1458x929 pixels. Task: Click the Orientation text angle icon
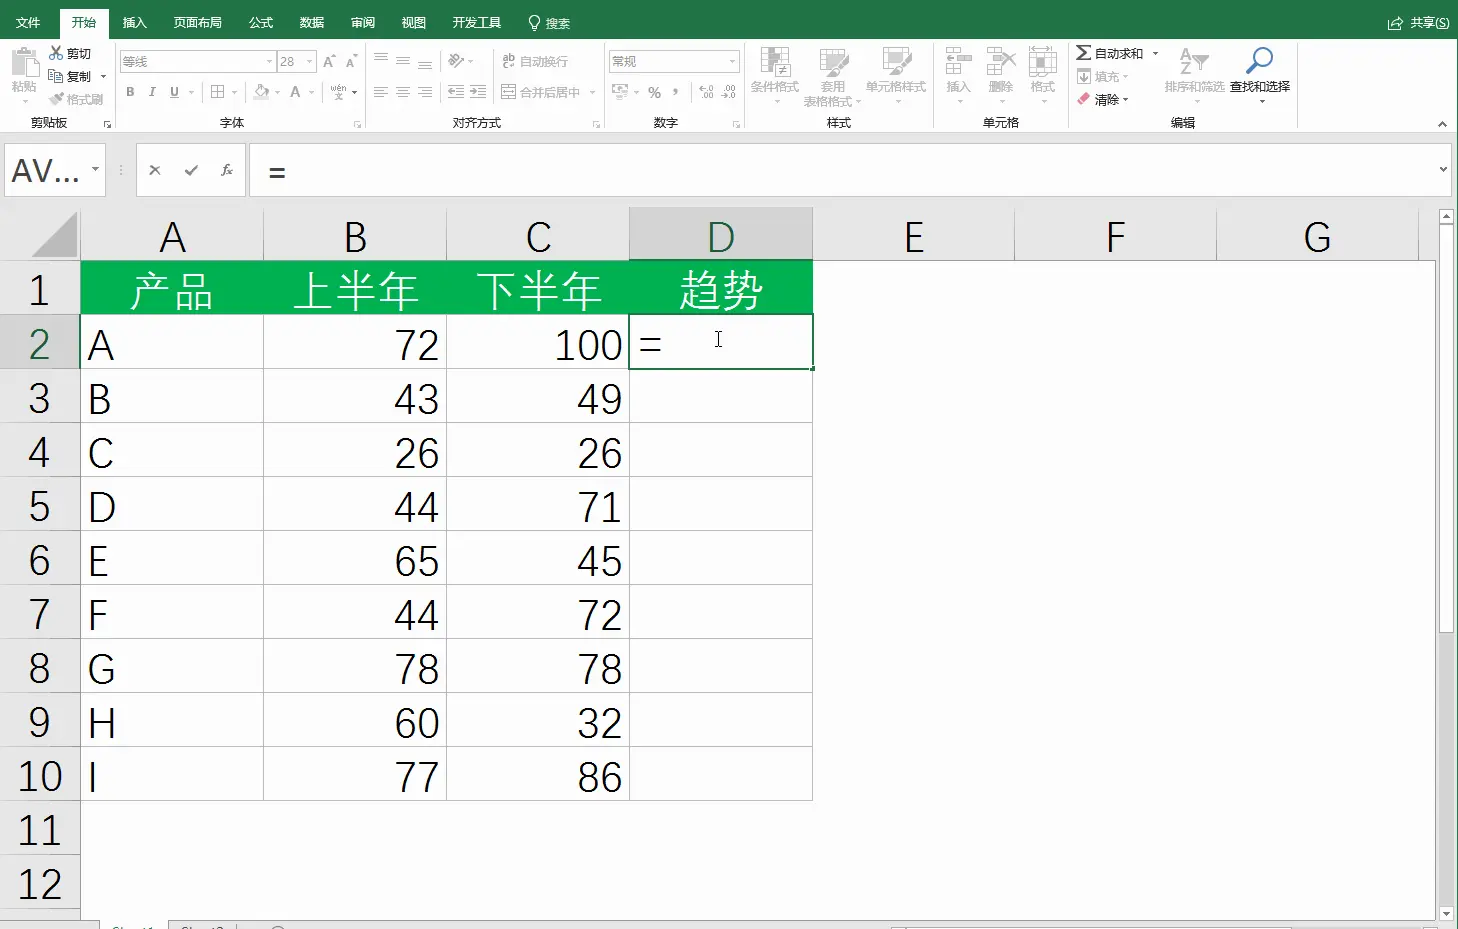click(x=456, y=61)
